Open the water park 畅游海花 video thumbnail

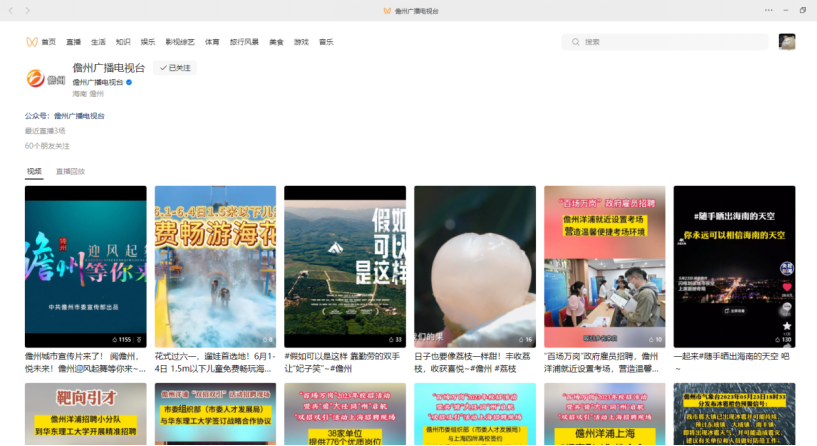tap(215, 266)
